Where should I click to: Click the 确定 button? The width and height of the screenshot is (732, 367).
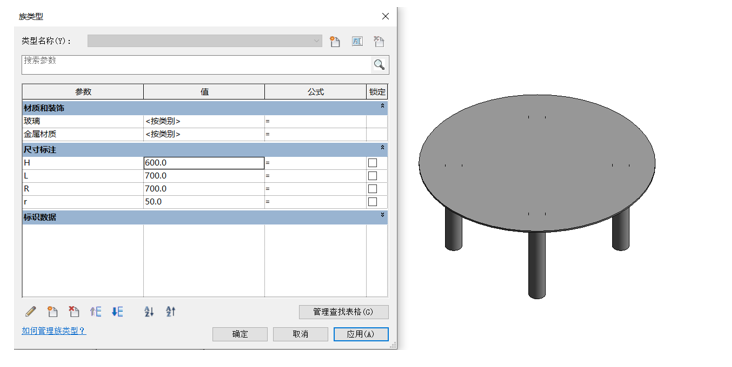point(240,334)
